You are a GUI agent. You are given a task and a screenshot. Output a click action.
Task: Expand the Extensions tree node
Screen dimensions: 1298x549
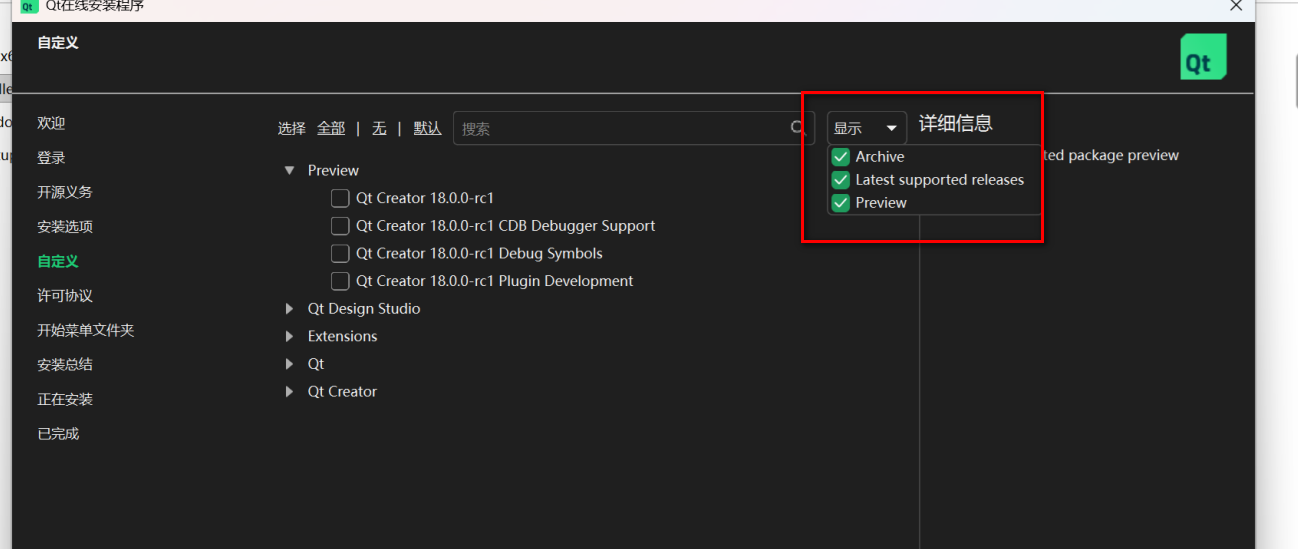click(x=290, y=336)
